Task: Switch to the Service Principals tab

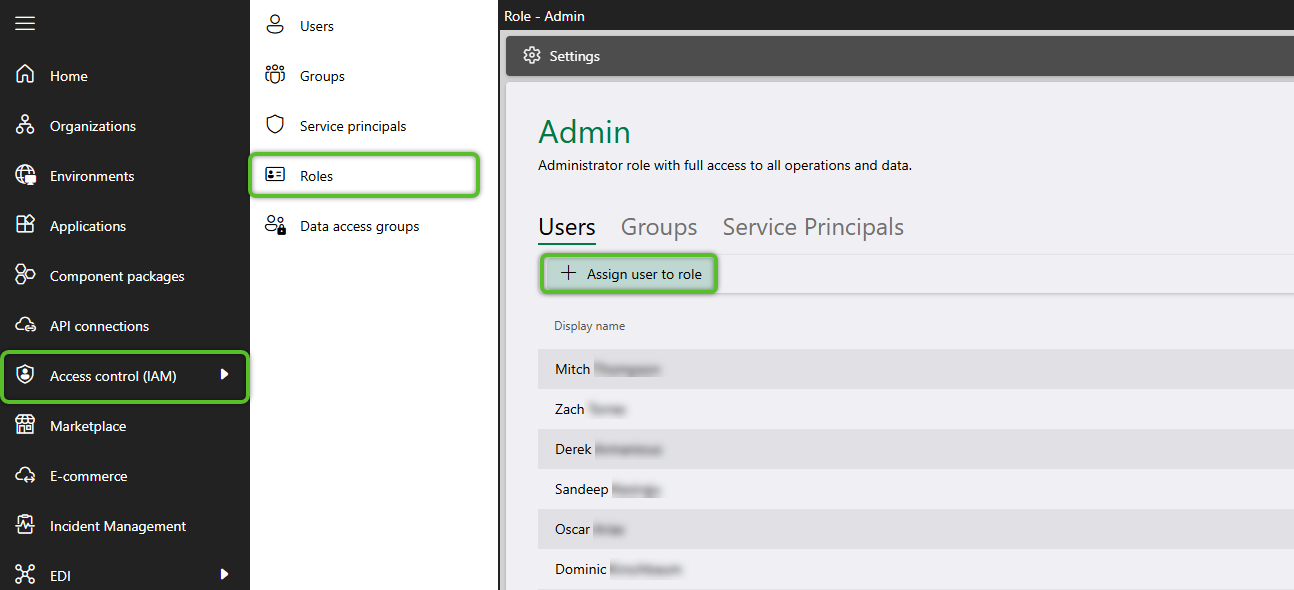Action: (813, 227)
